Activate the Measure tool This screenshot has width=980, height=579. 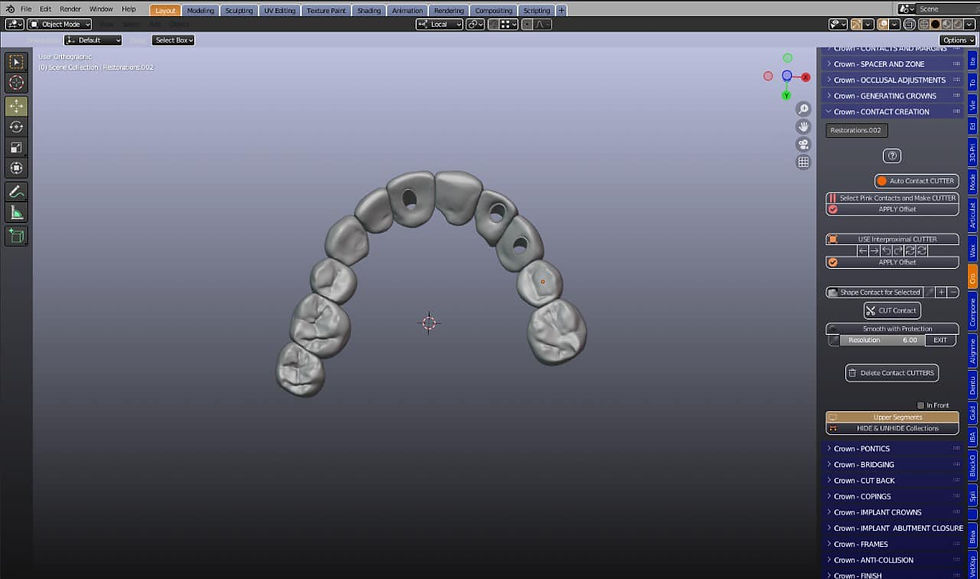click(x=16, y=213)
